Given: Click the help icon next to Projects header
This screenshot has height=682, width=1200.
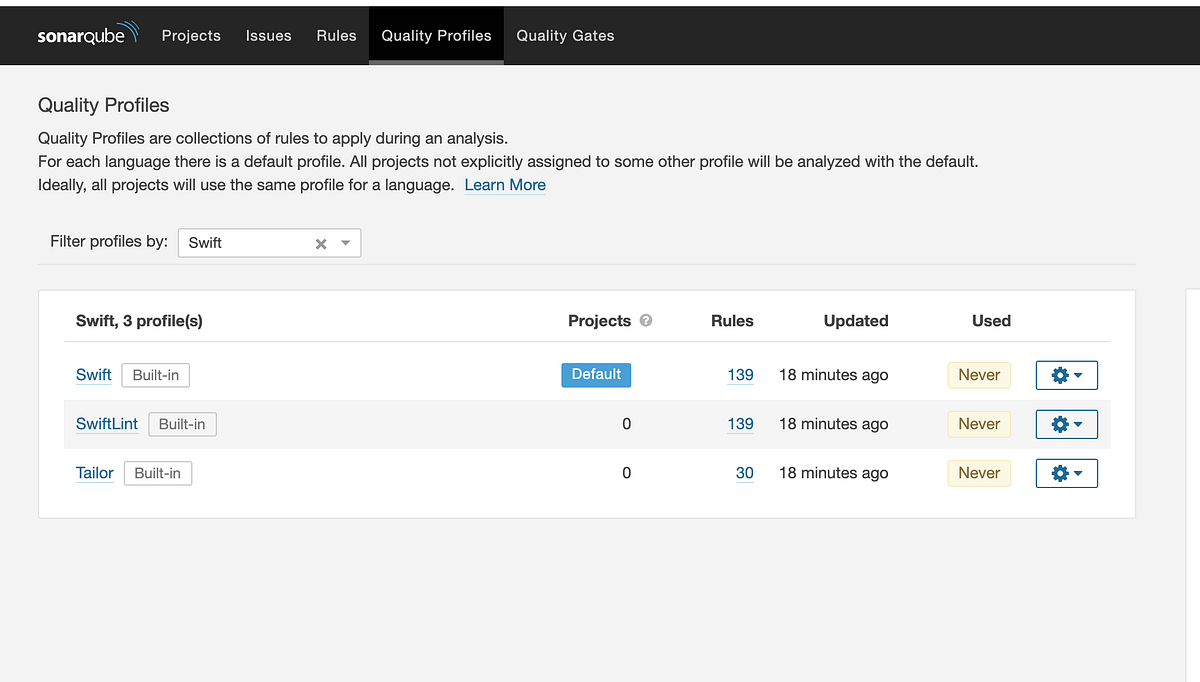Looking at the screenshot, I should click(x=645, y=321).
